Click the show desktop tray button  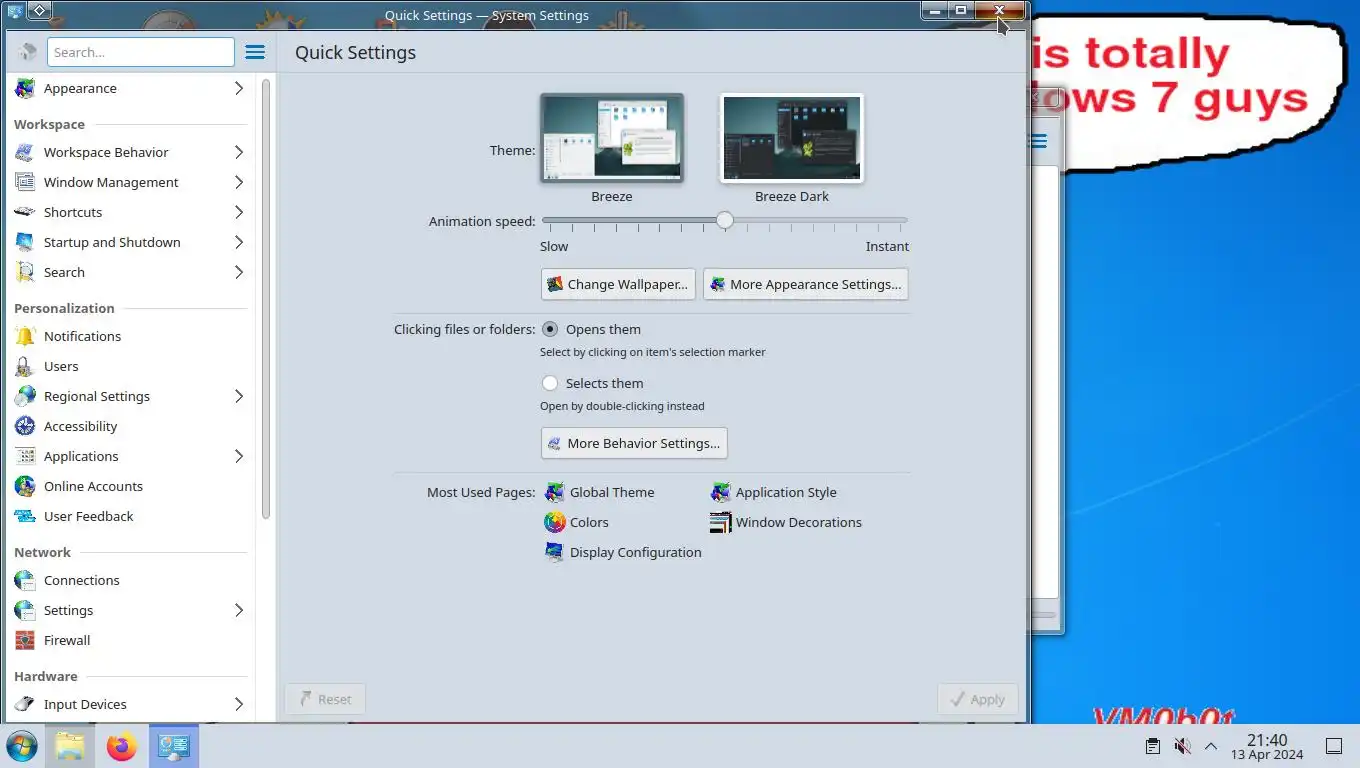tap(1333, 746)
